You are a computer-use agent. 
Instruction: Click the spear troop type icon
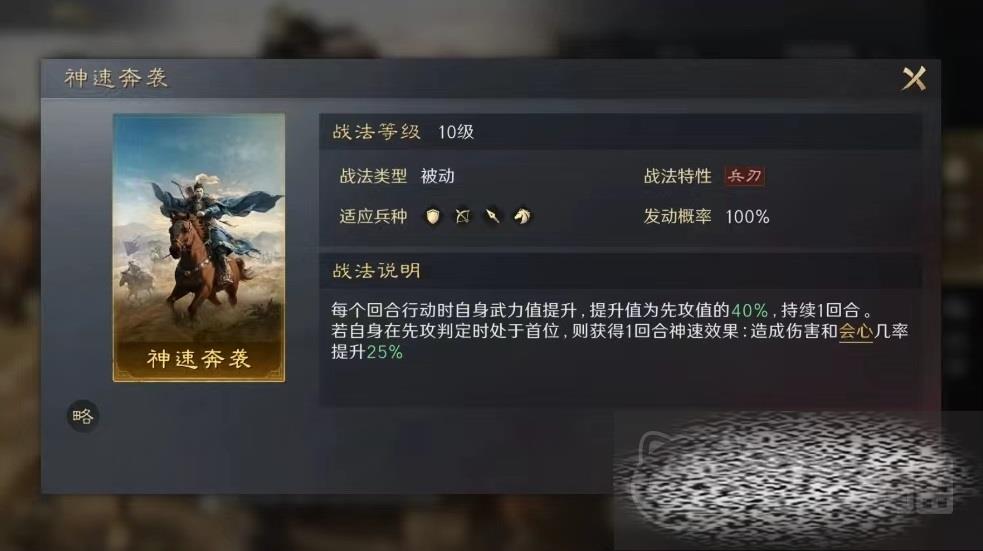tap(493, 216)
